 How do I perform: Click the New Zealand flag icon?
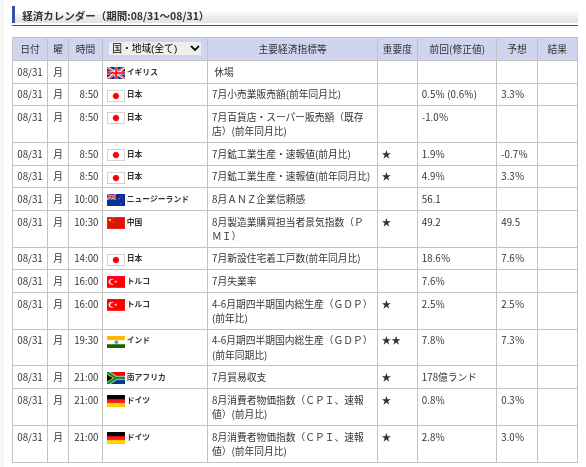click(116, 200)
